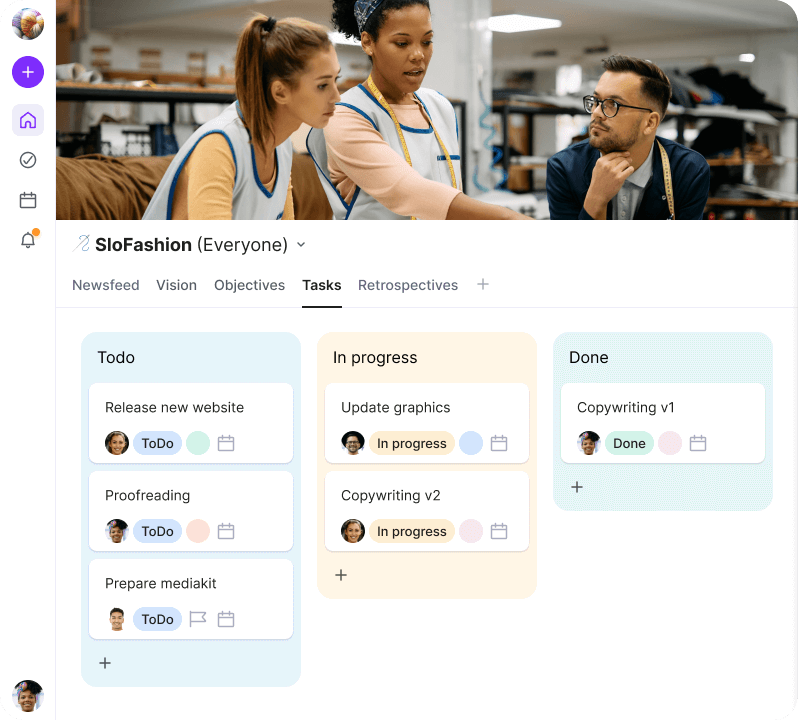798x720 pixels.
Task: Open the Home icon in sidebar
Action: (28, 120)
